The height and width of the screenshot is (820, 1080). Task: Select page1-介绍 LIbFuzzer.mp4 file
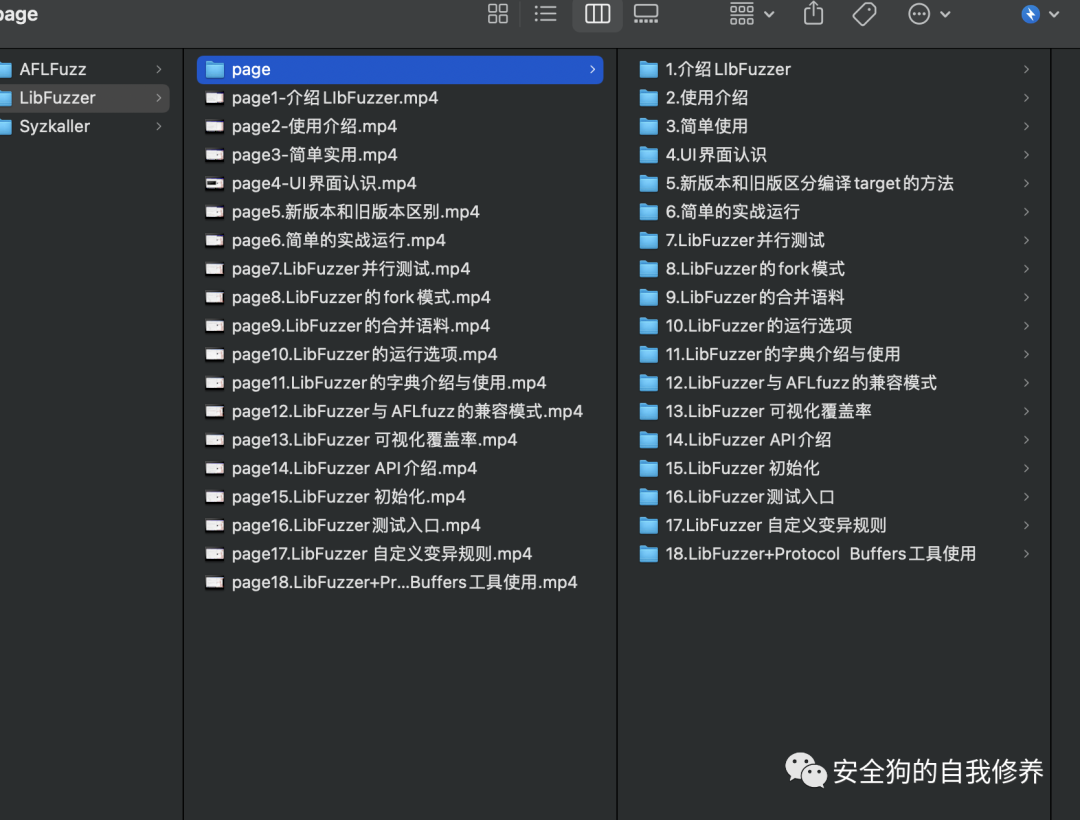coord(400,98)
